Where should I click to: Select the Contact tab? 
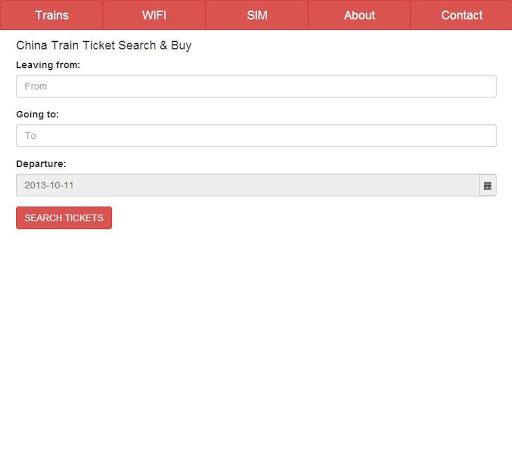click(462, 15)
